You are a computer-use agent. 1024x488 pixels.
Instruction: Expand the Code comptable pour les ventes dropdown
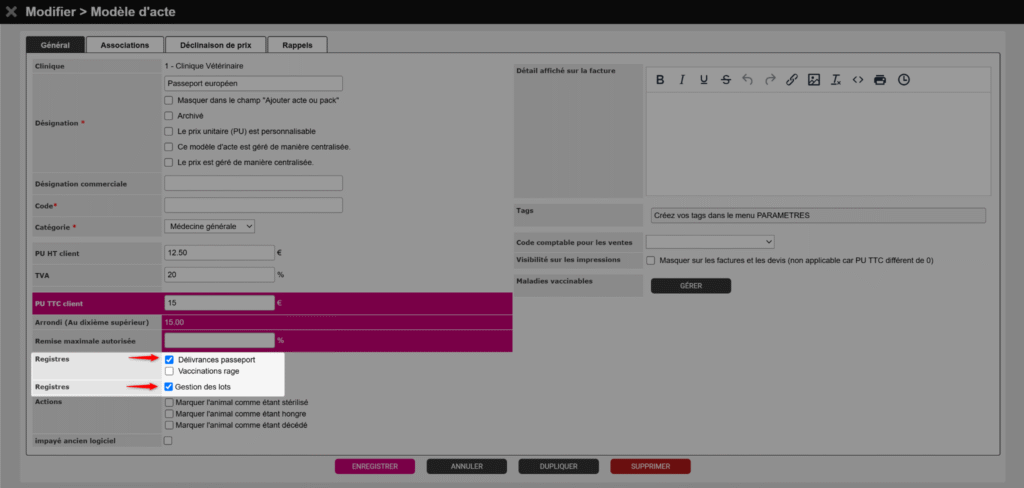point(710,242)
